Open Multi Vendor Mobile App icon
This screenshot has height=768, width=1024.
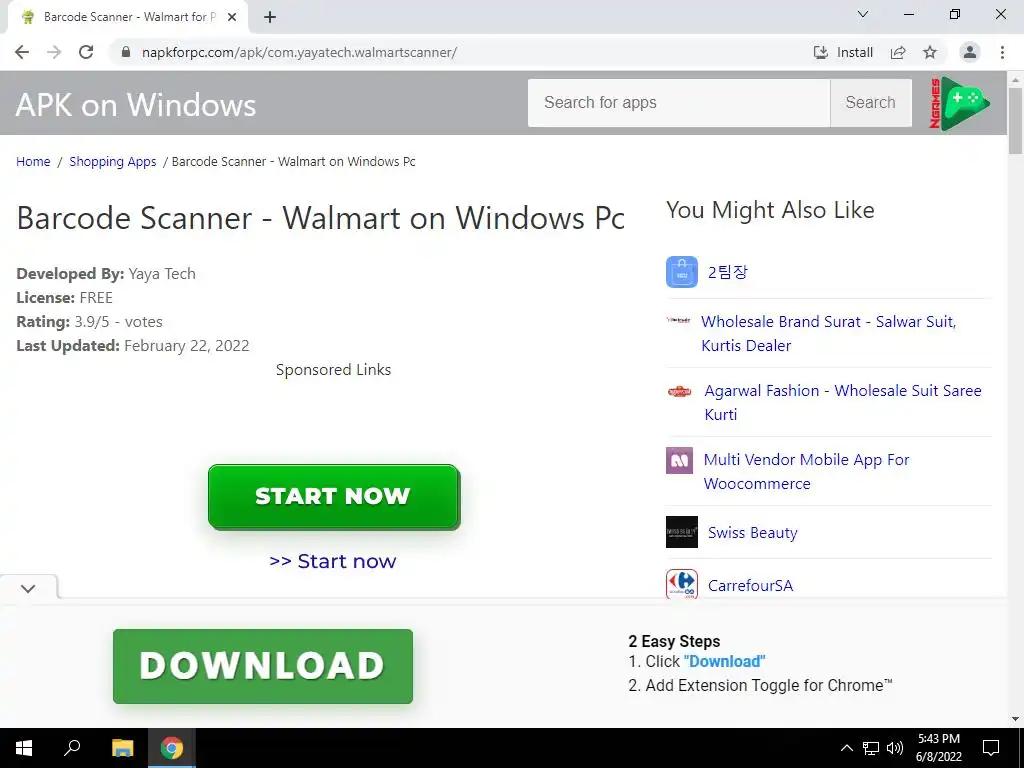click(x=679, y=461)
